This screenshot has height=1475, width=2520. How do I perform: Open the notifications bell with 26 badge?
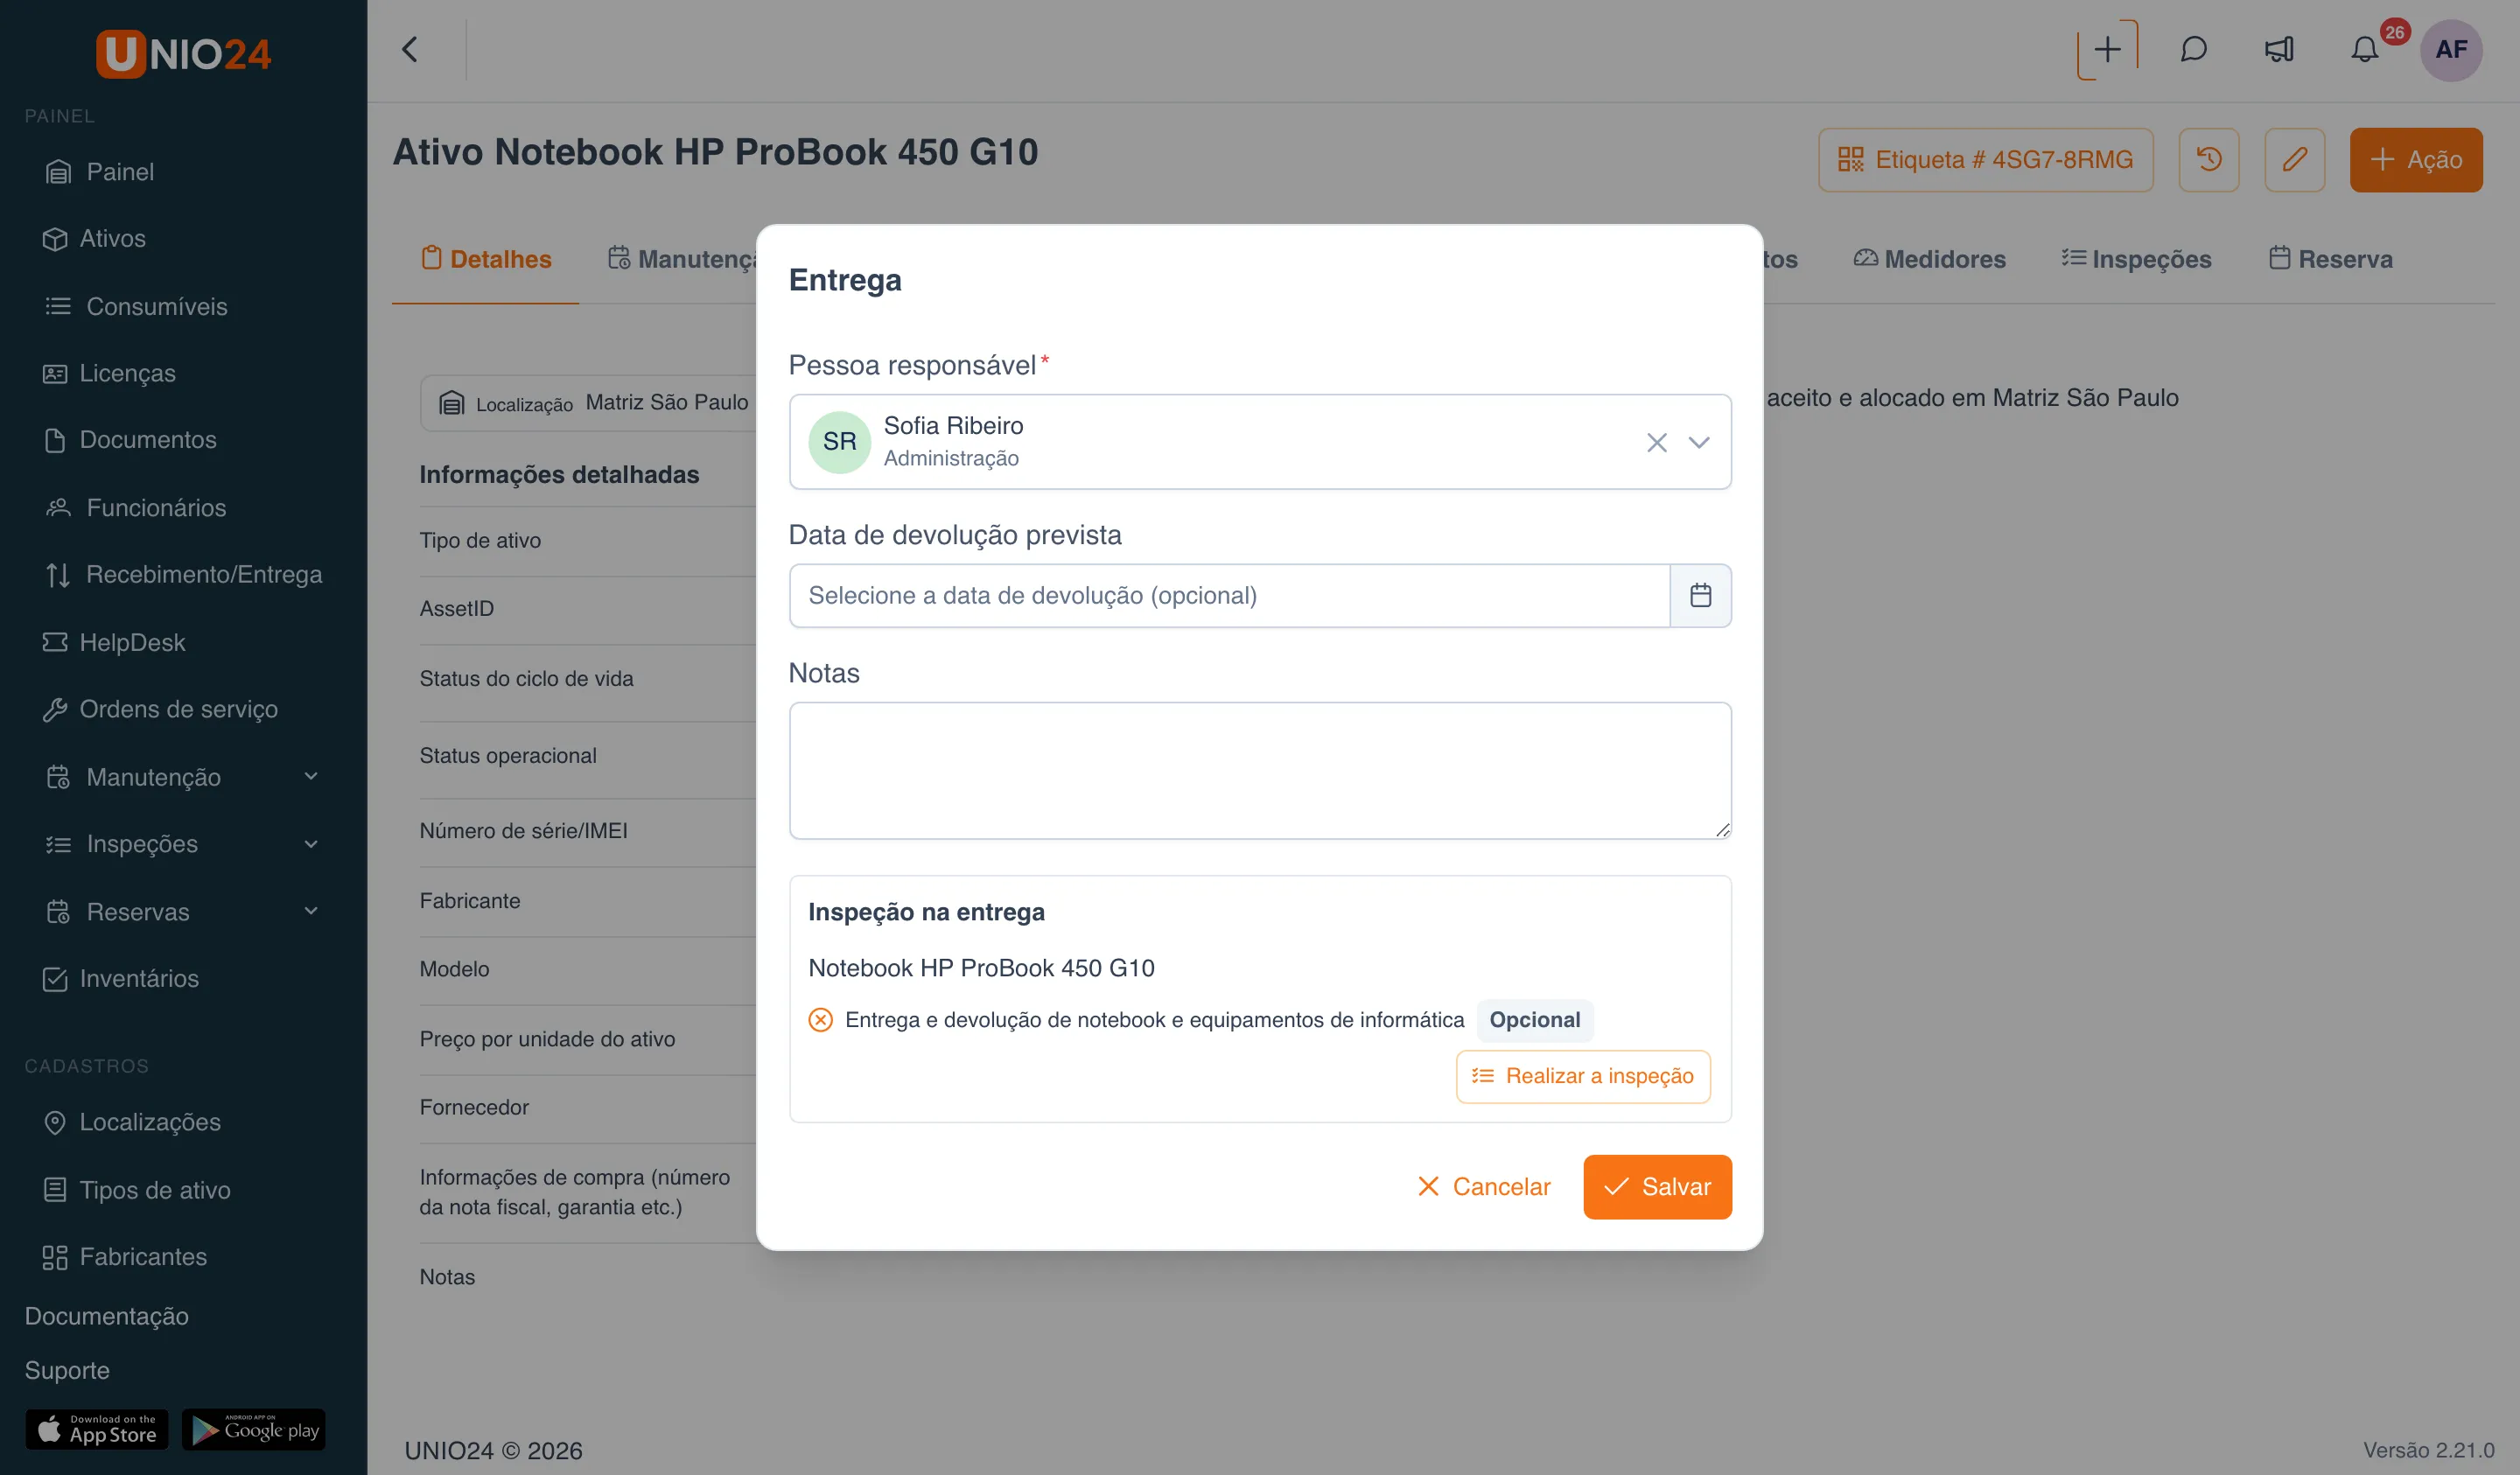[x=2365, y=50]
